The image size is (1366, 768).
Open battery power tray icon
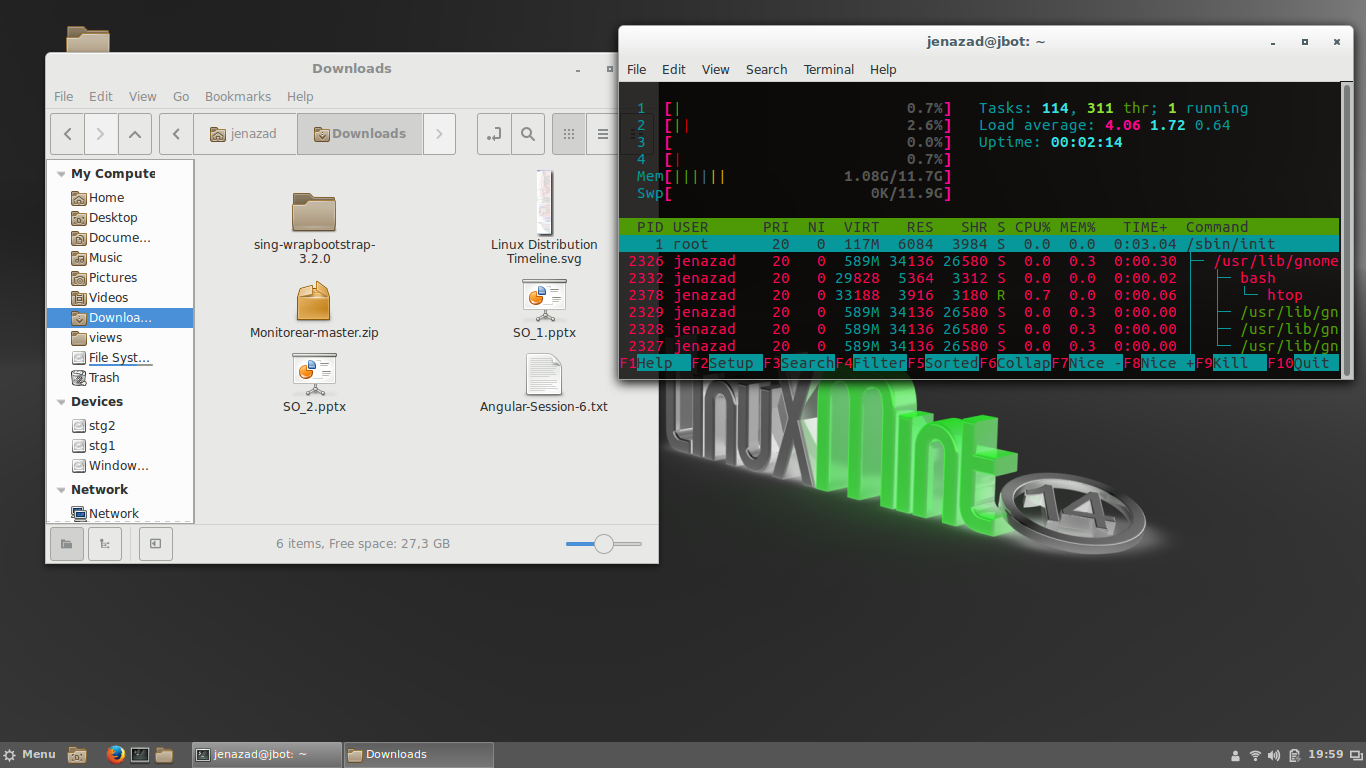(1294, 755)
